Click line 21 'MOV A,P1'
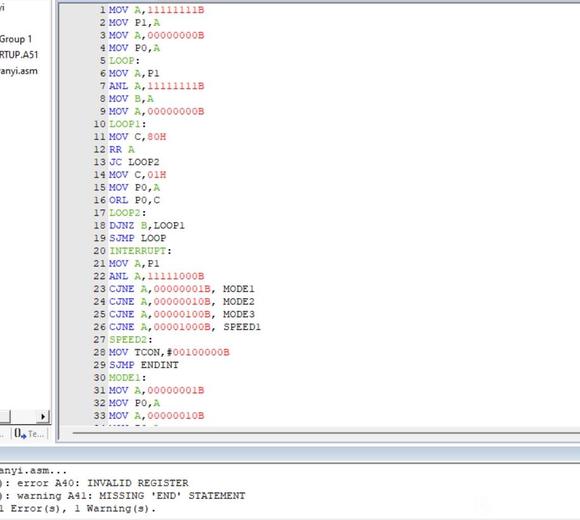The image size is (580, 520). click(134, 264)
